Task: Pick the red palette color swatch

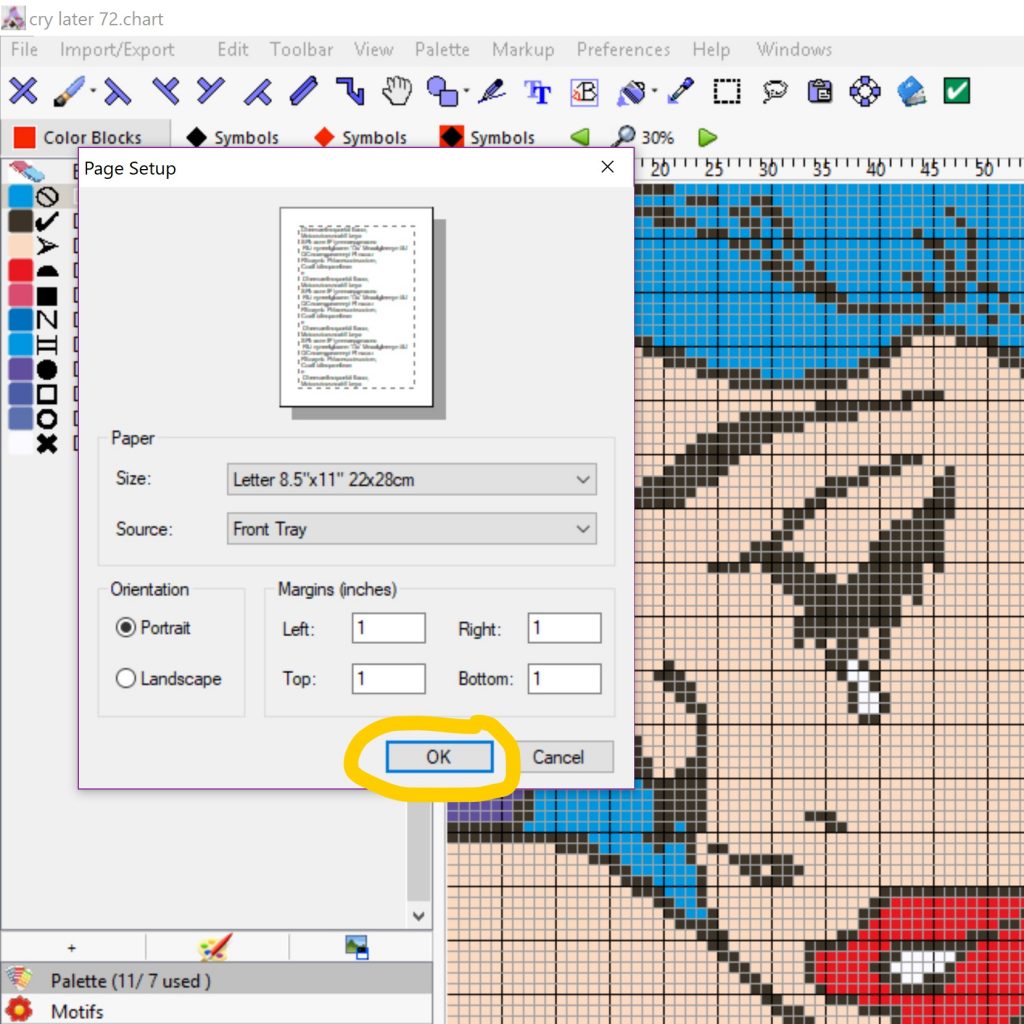Action: pyautogui.click(x=21, y=270)
